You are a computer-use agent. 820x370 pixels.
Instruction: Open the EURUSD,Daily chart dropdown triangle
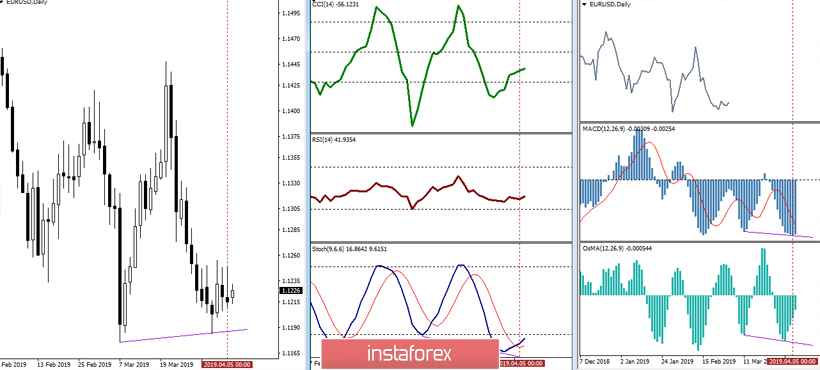point(585,4)
